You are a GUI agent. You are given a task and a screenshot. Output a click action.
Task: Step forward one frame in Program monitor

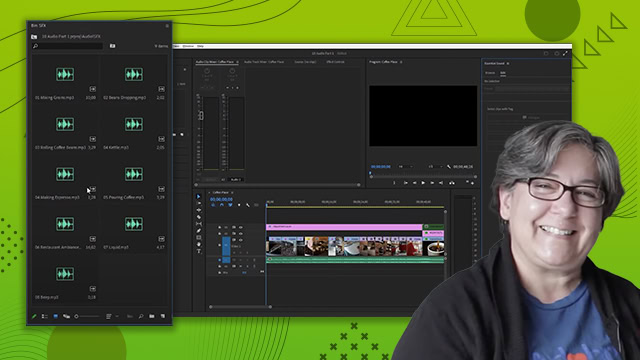(432, 183)
